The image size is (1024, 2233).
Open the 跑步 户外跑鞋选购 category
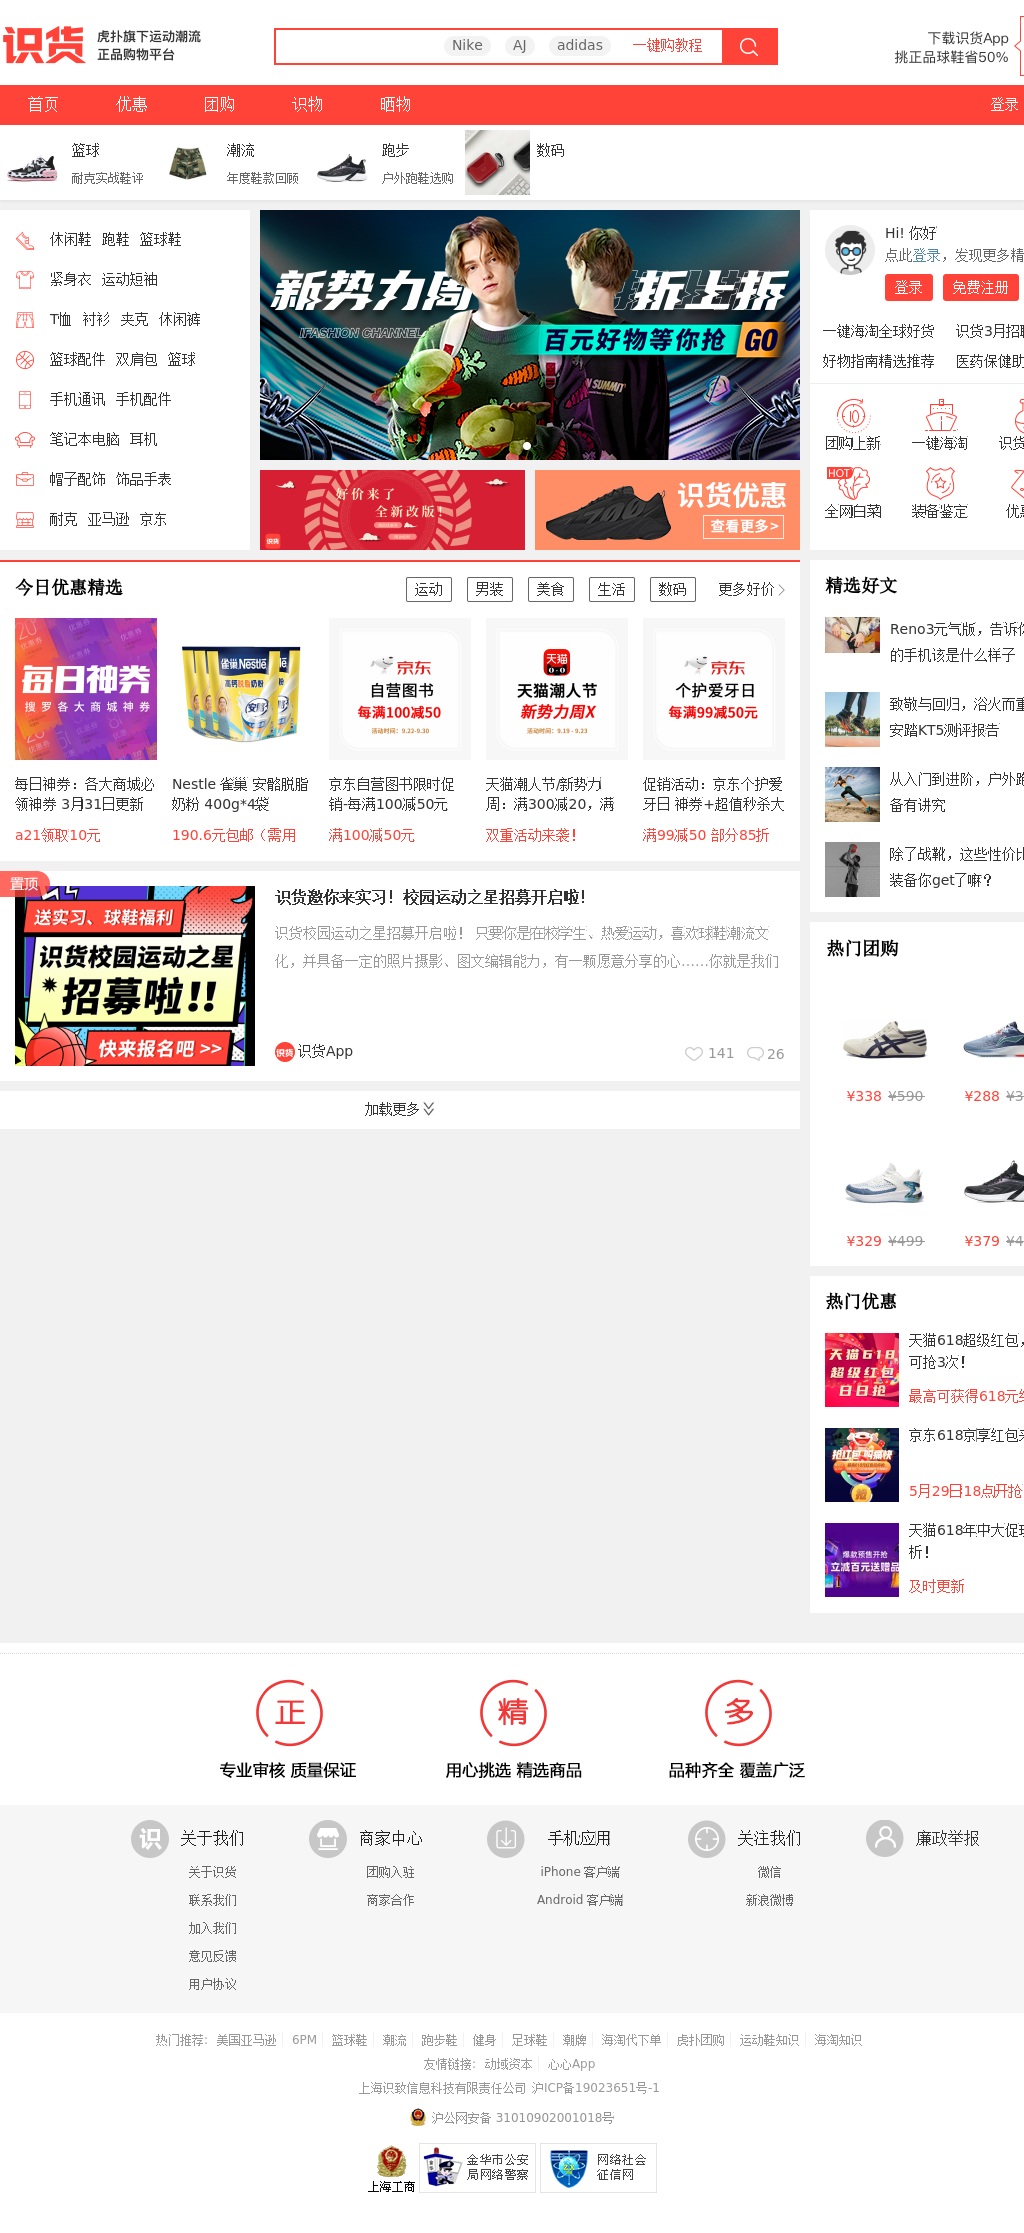coord(385,163)
